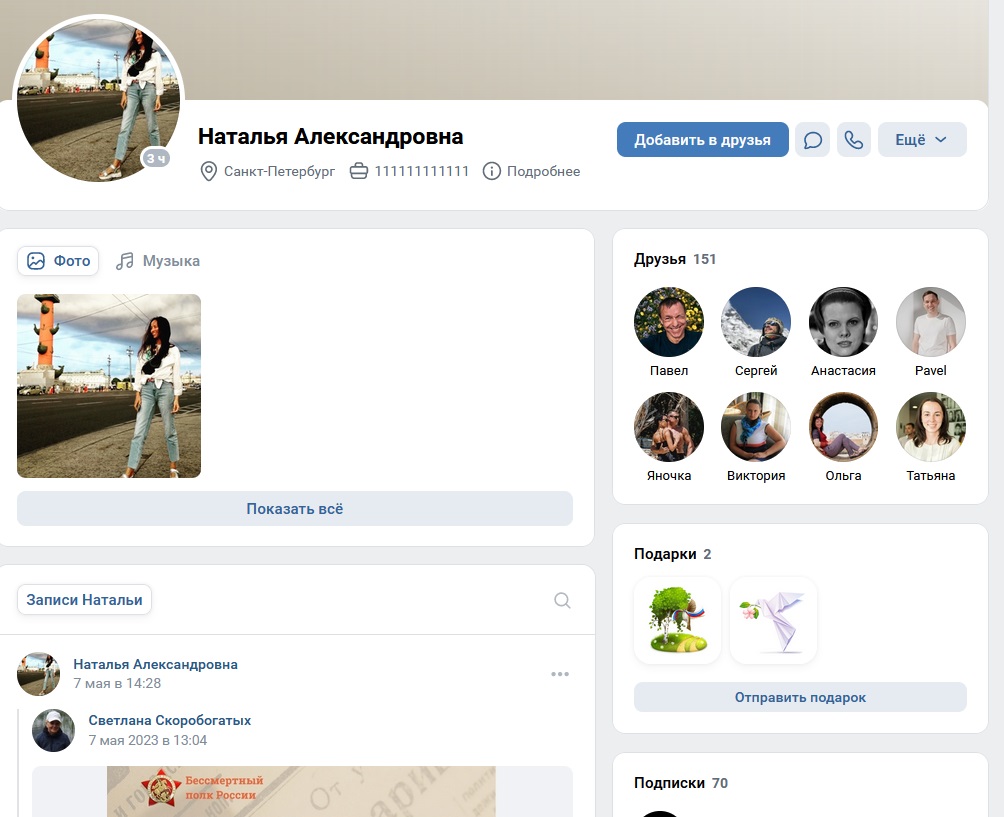Click post date 7 мая в 14:28
The height and width of the screenshot is (817, 1004).
coord(117,684)
